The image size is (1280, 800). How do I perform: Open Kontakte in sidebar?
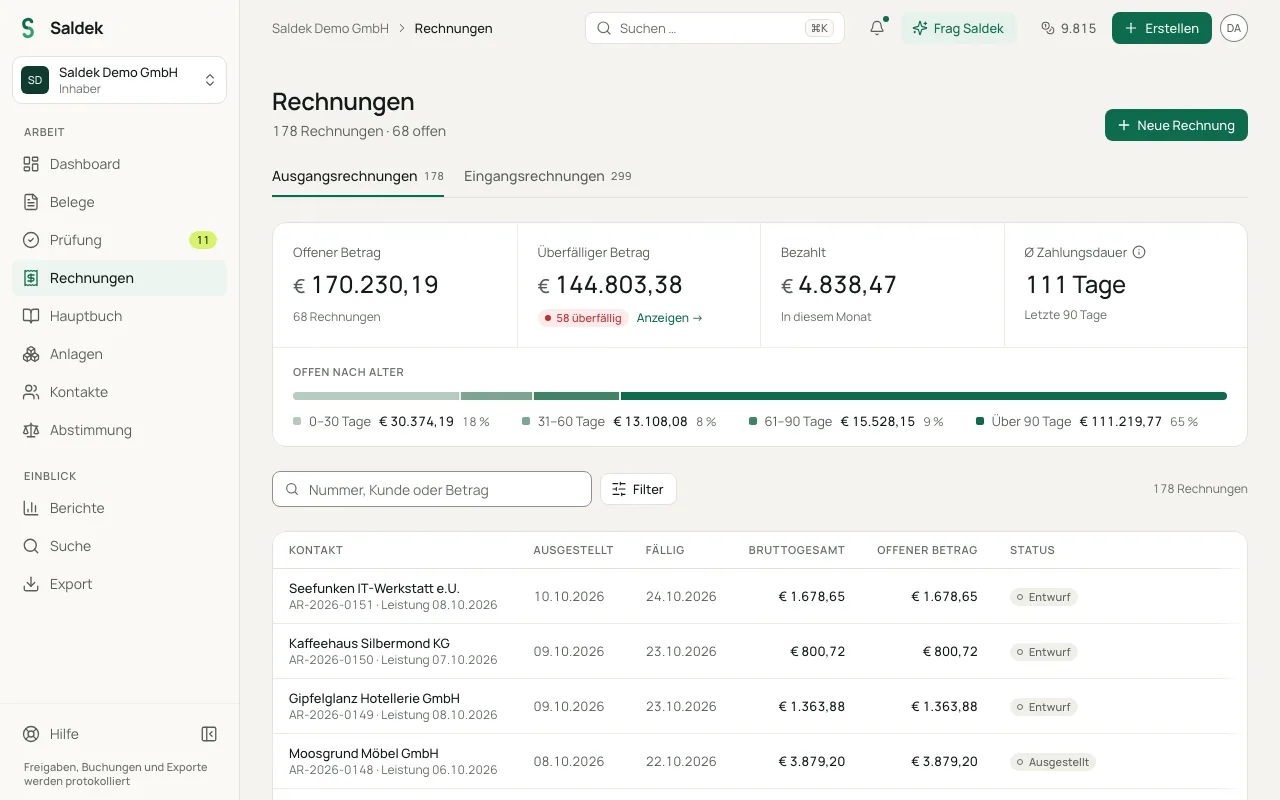tap(119, 392)
